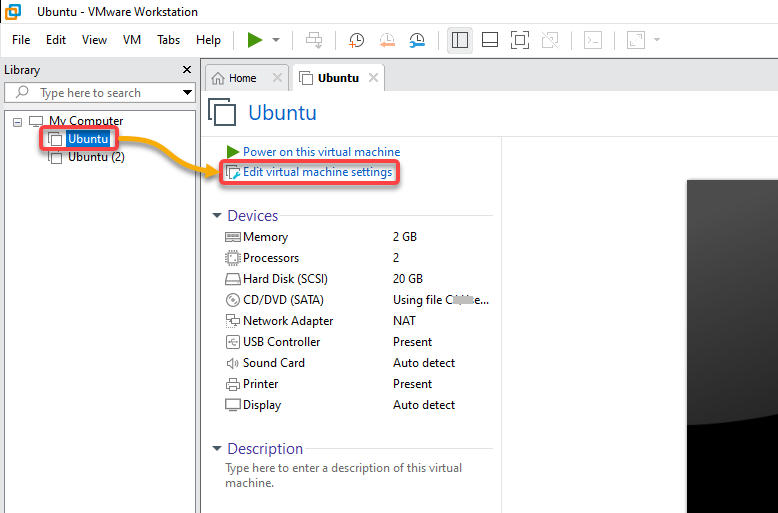Click the Memory device icon

232,237
